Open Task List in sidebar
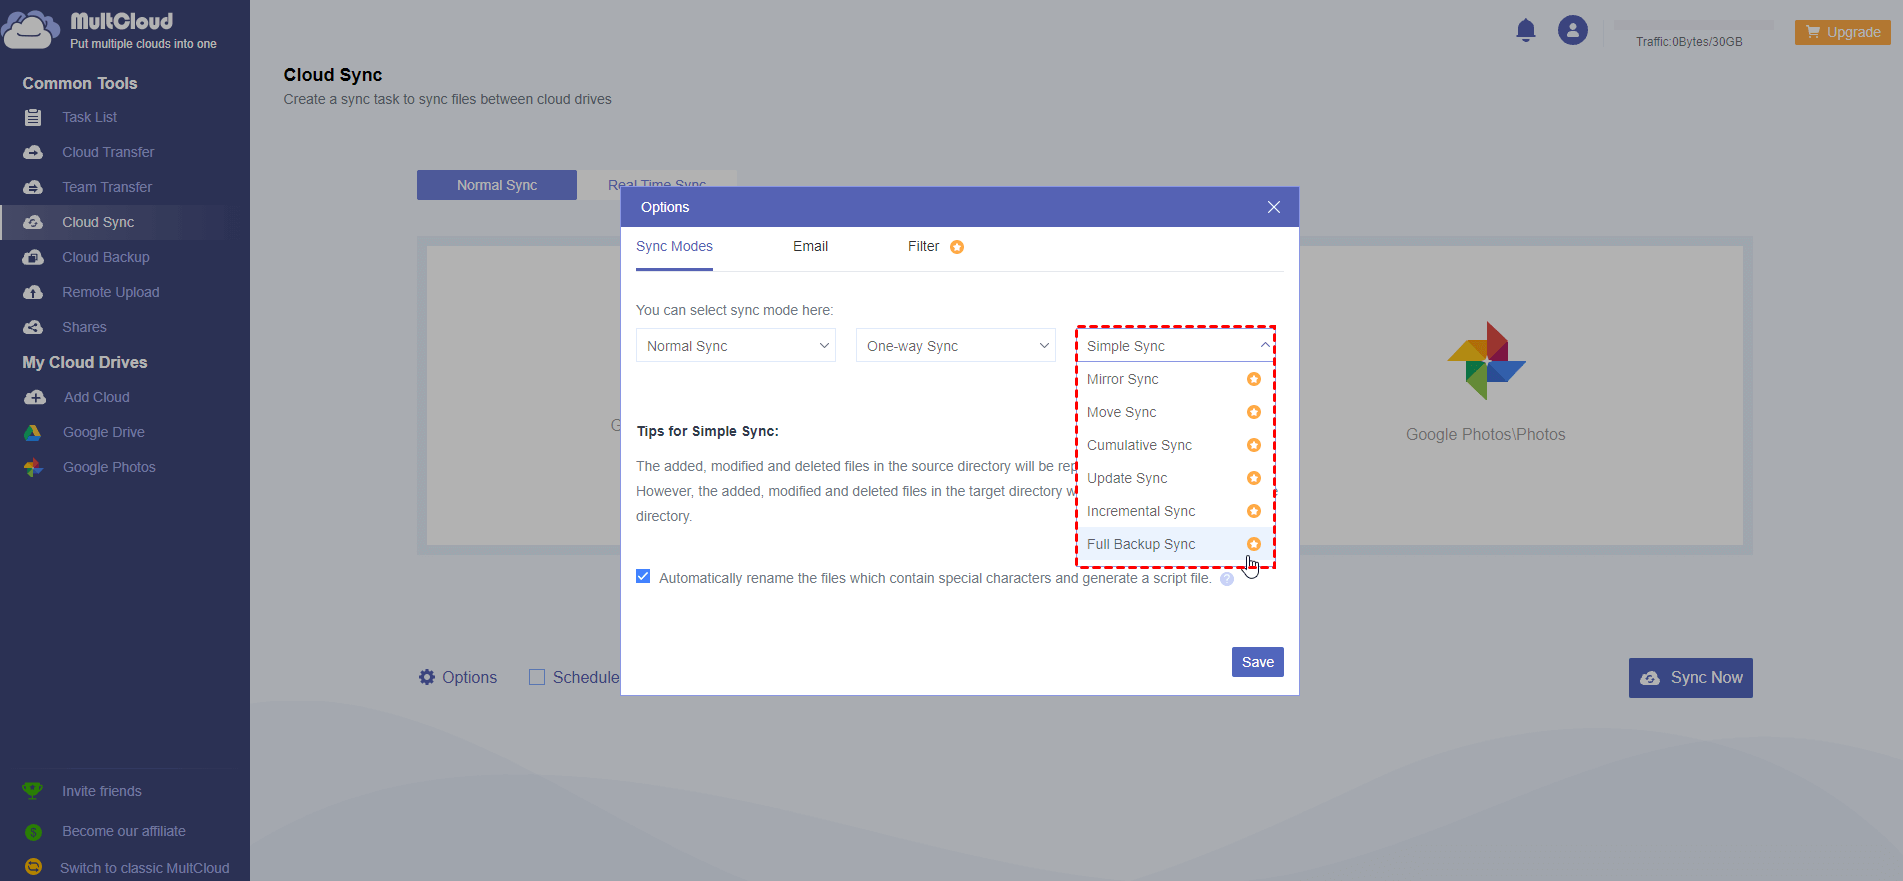 pos(89,118)
